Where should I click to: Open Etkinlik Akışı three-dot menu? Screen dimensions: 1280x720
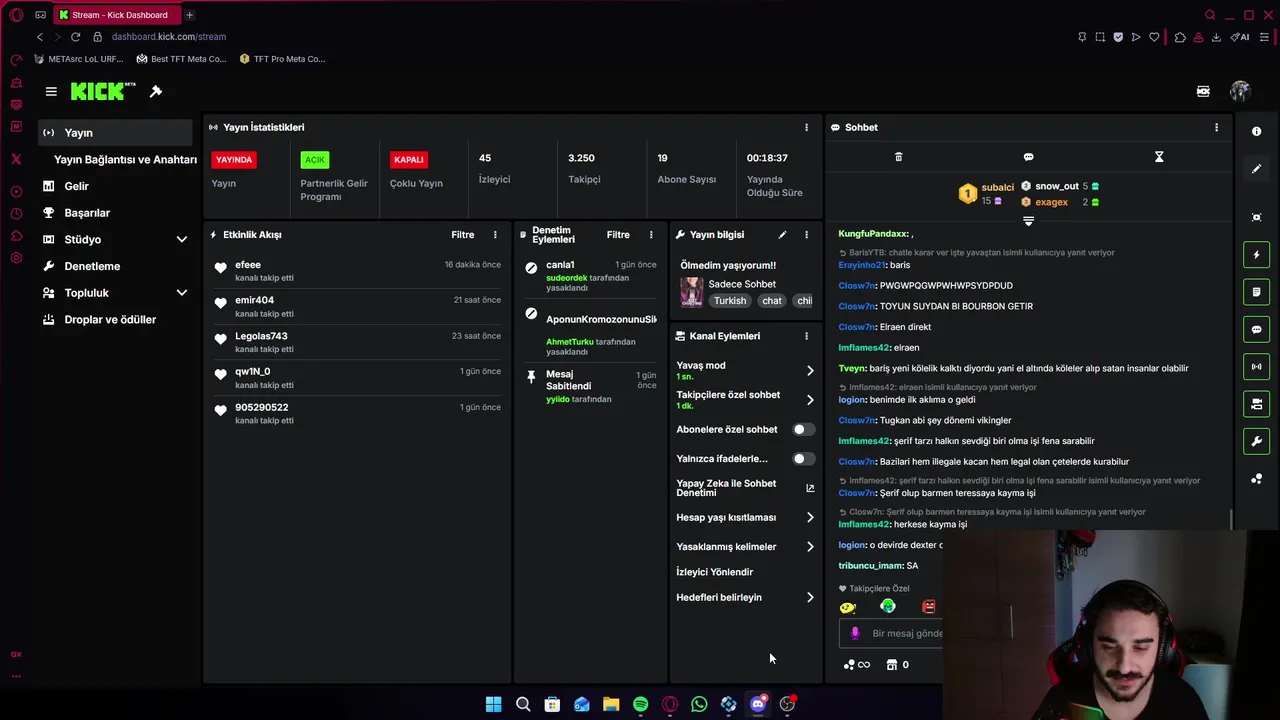click(494, 235)
